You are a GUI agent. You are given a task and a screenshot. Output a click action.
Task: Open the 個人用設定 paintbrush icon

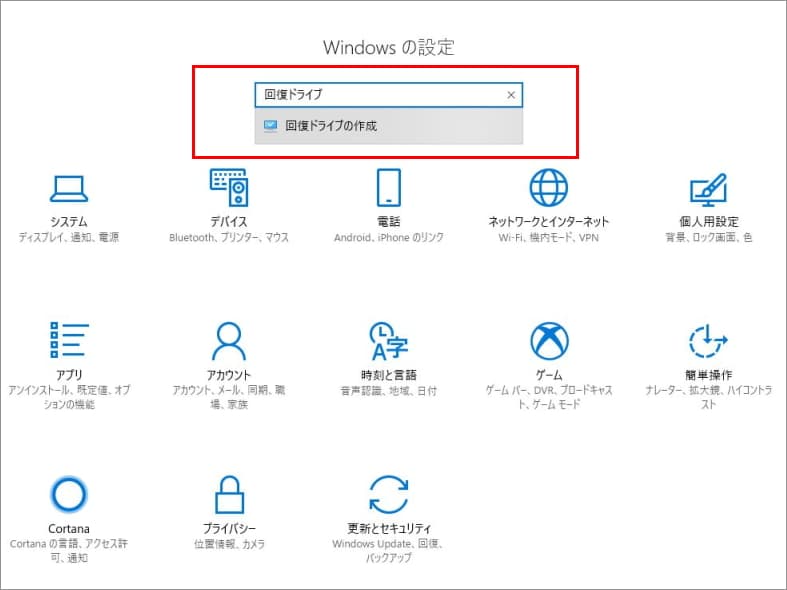click(708, 190)
